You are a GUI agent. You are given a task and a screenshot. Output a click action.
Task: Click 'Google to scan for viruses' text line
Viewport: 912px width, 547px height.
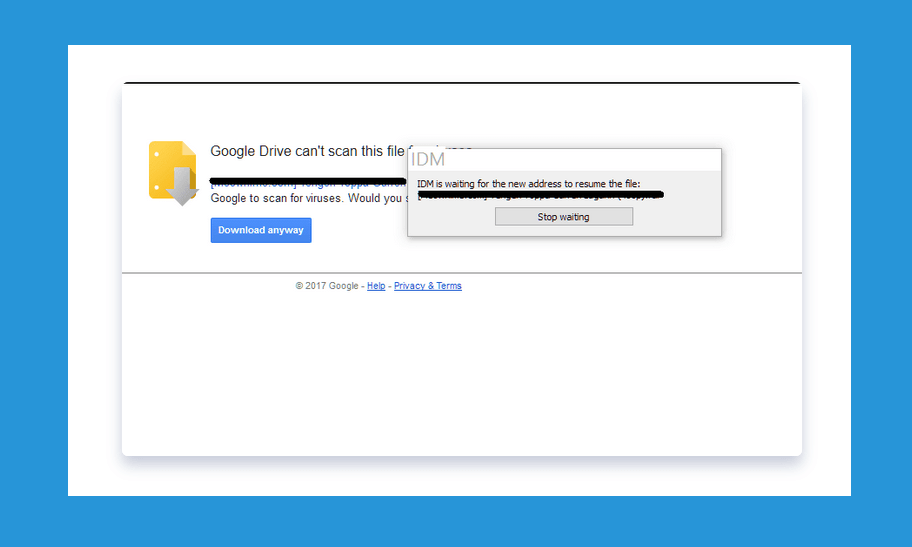tap(309, 198)
